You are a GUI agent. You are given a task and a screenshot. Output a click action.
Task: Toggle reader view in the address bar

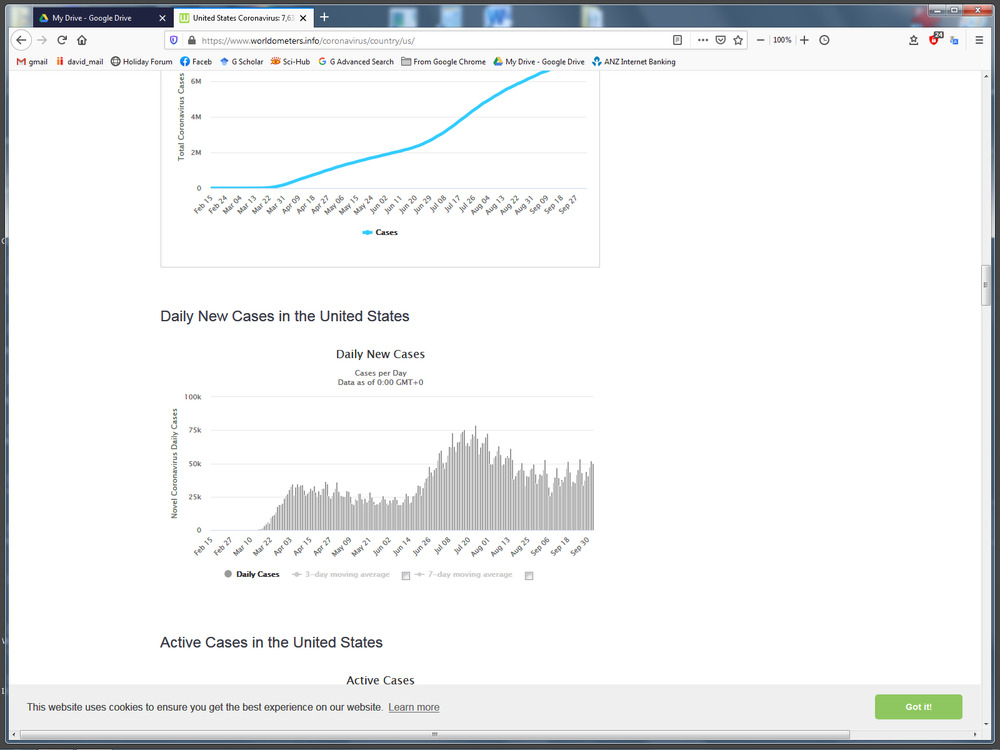click(678, 40)
